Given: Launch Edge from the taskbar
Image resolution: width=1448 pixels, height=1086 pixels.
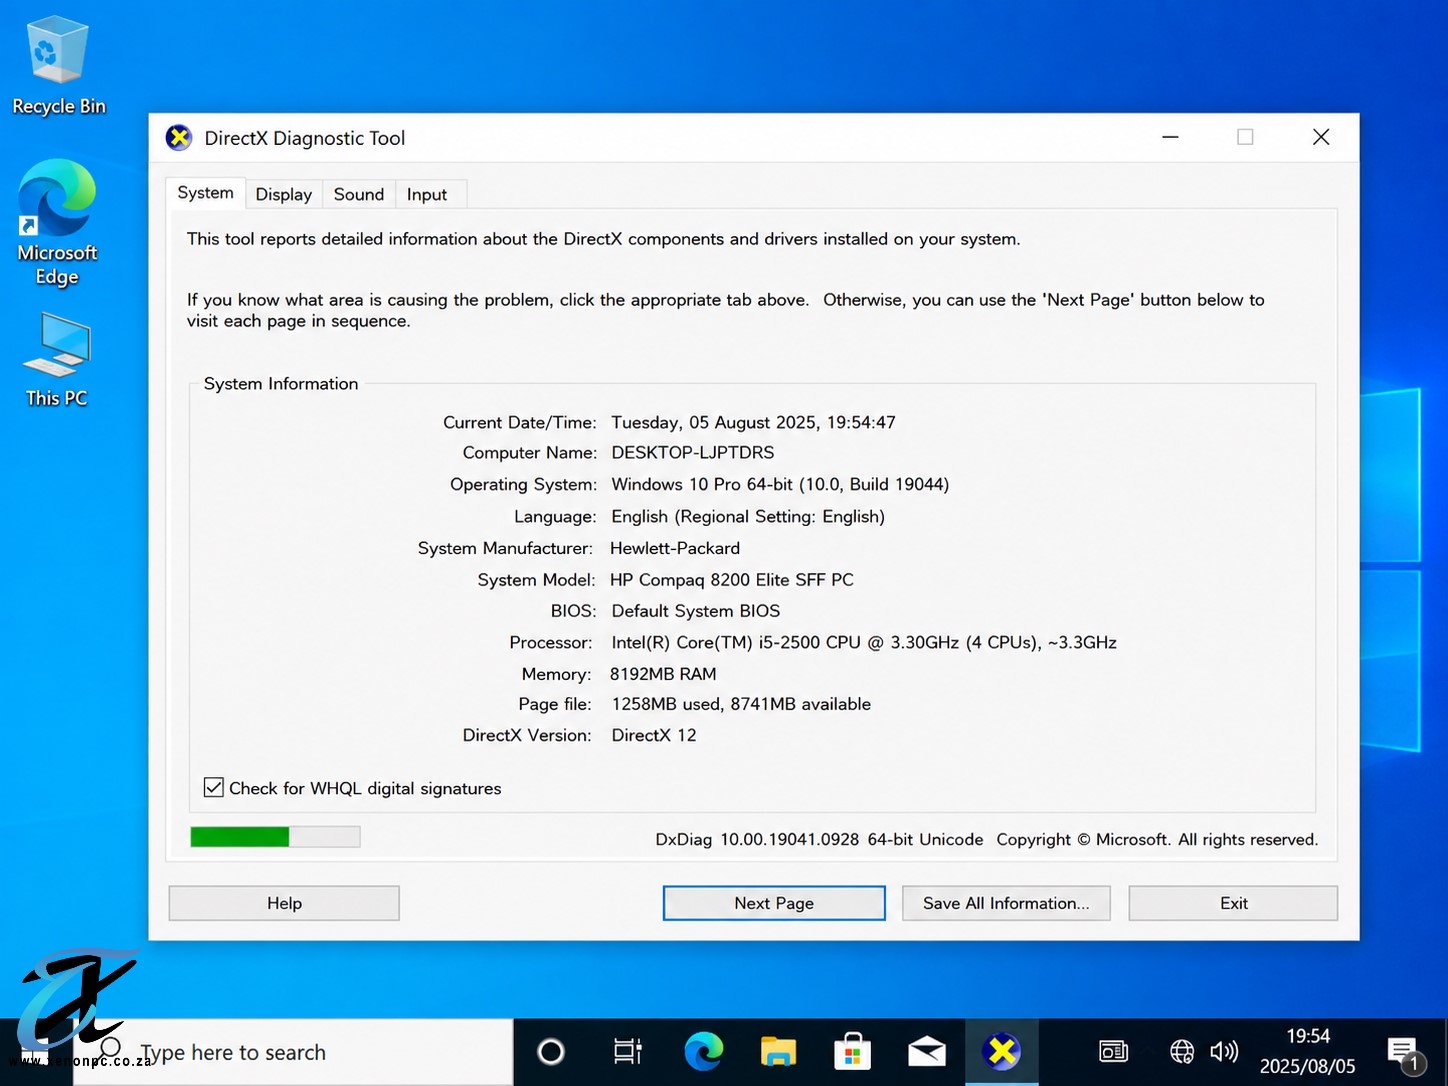Looking at the screenshot, I should click(703, 1052).
